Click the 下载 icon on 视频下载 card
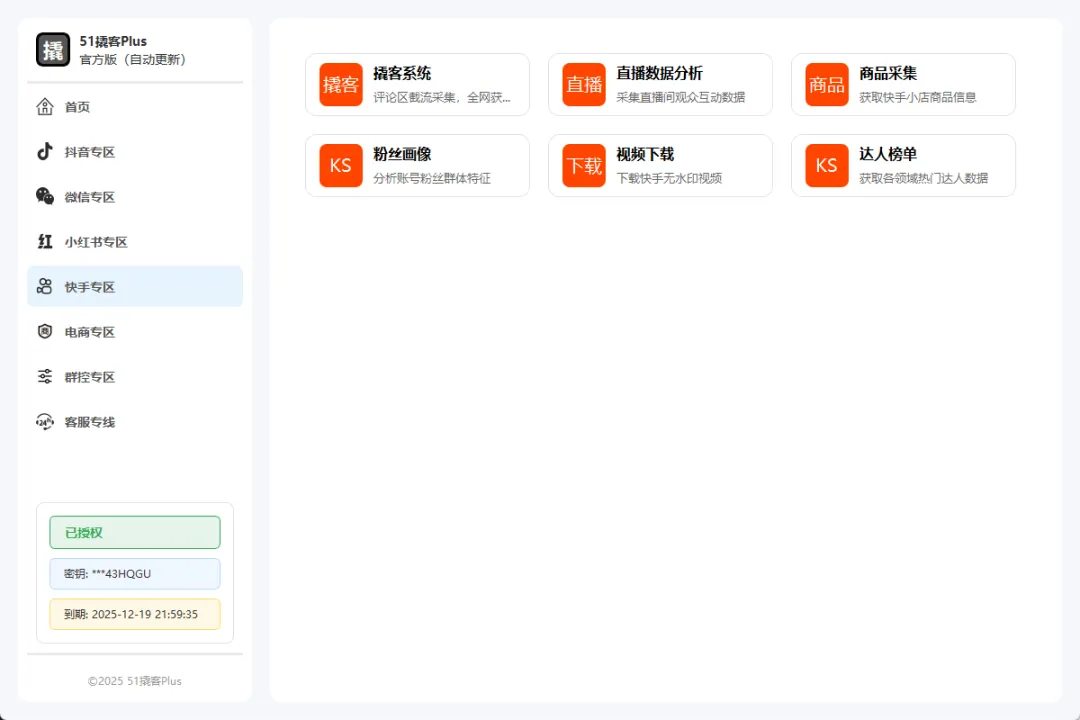This screenshot has width=1080, height=720. click(584, 166)
